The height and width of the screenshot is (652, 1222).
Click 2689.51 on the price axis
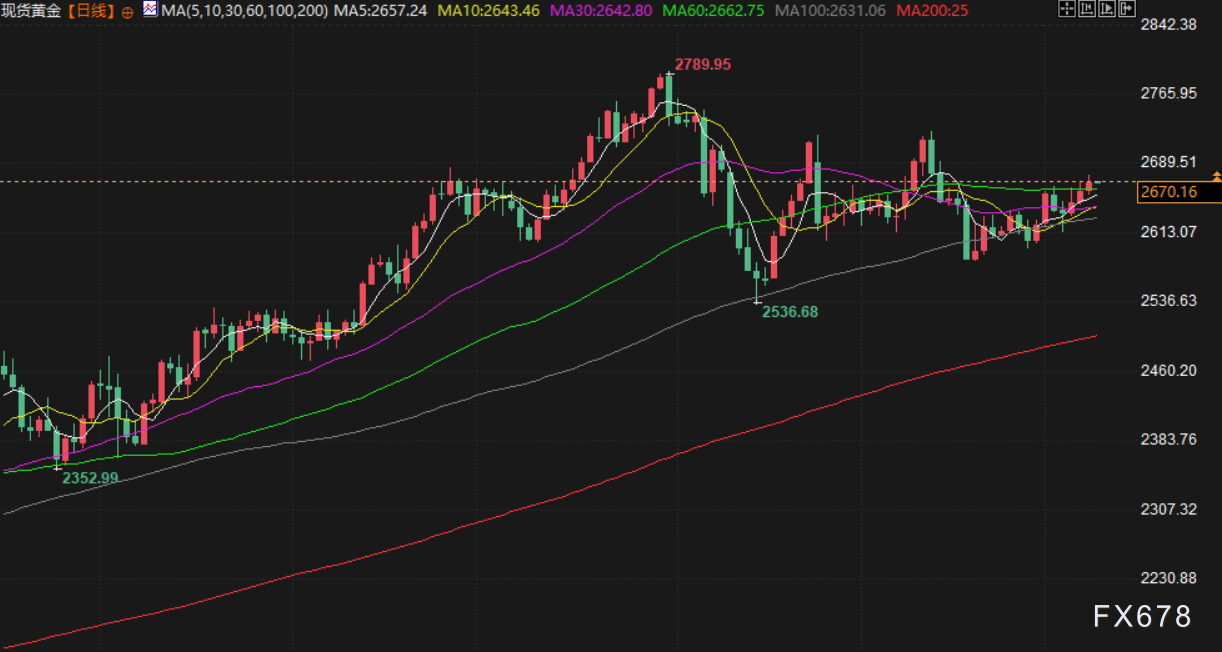click(x=1169, y=162)
